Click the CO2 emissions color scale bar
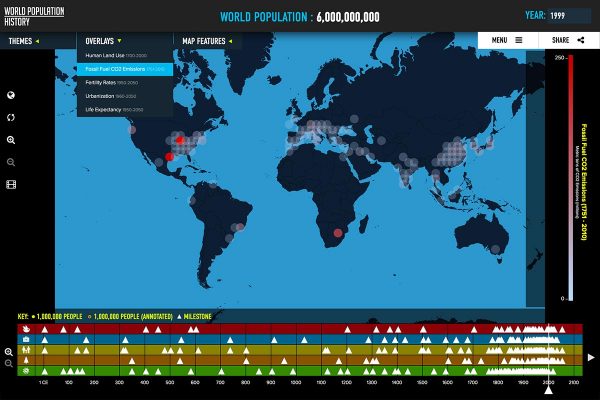Screen dimensions: 600x400 pos(571,178)
